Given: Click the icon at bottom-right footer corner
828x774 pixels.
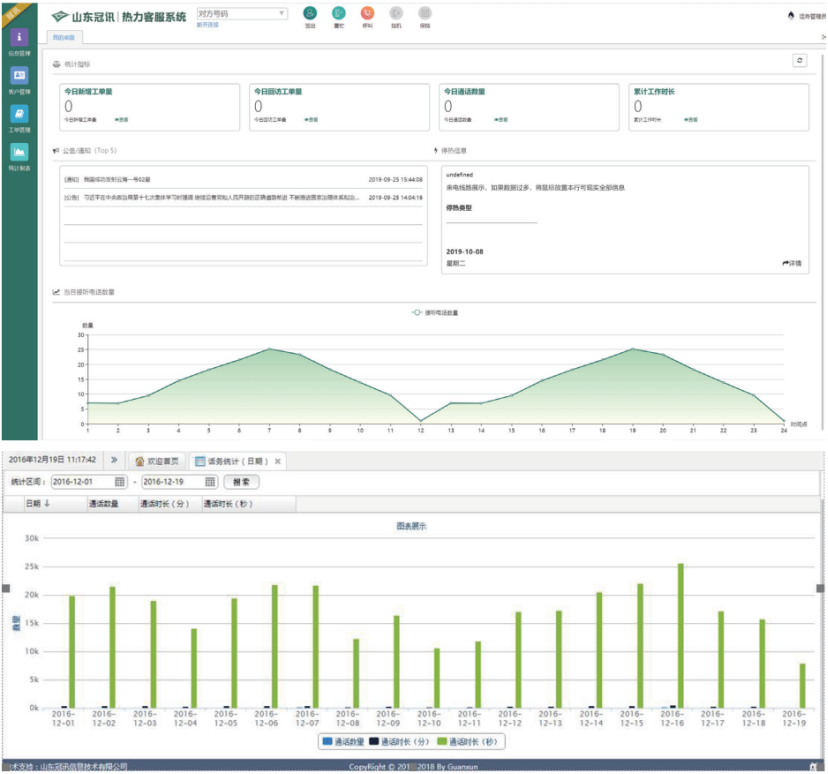Looking at the screenshot, I should click(x=813, y=766).
